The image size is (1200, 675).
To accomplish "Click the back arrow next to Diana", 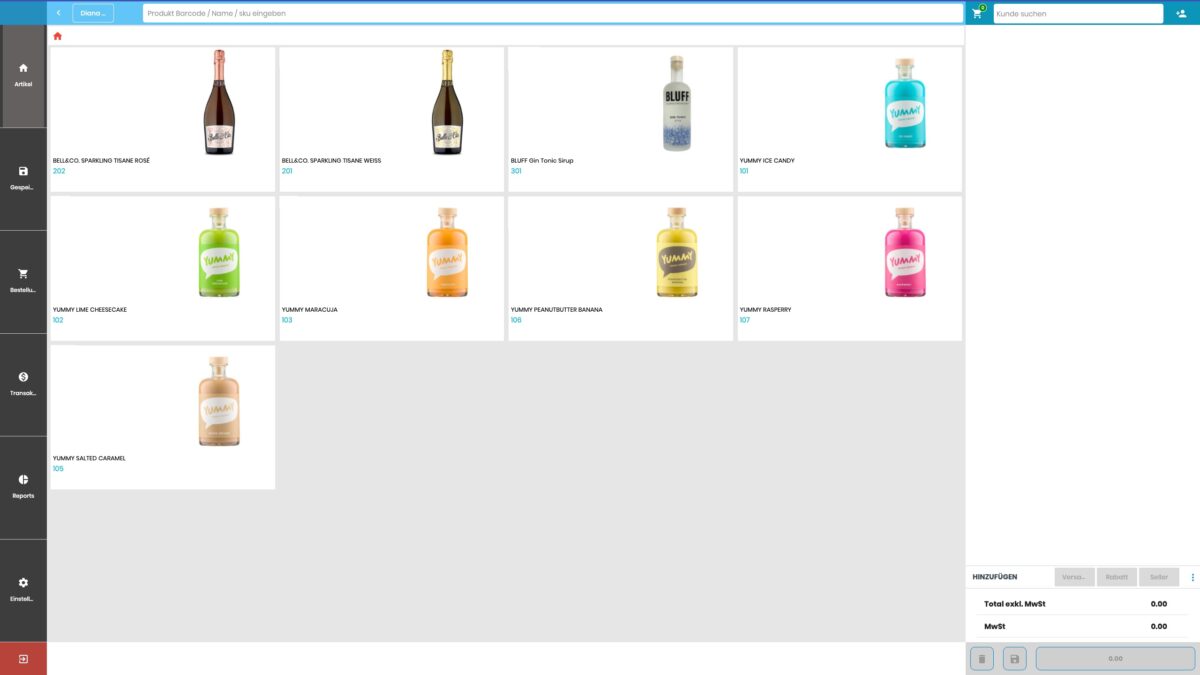I will click(59, 13).
